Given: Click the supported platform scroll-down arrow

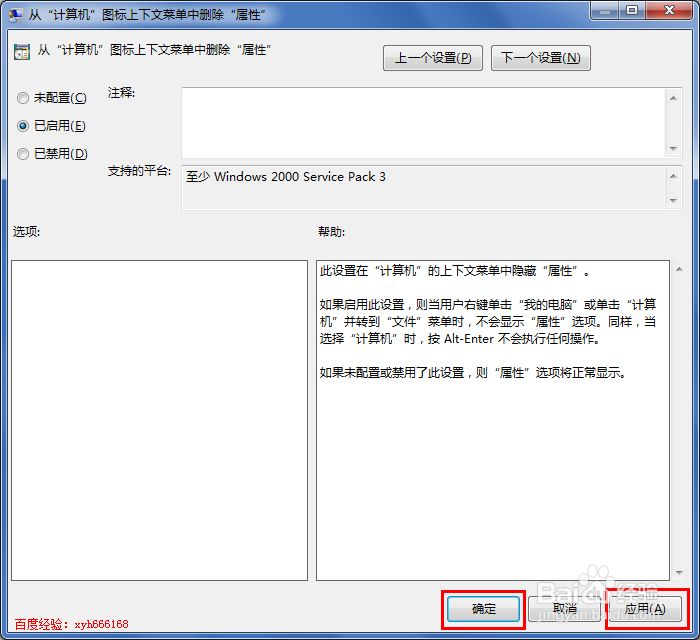Looking at the screenshot, I should [x=673, y=201].
